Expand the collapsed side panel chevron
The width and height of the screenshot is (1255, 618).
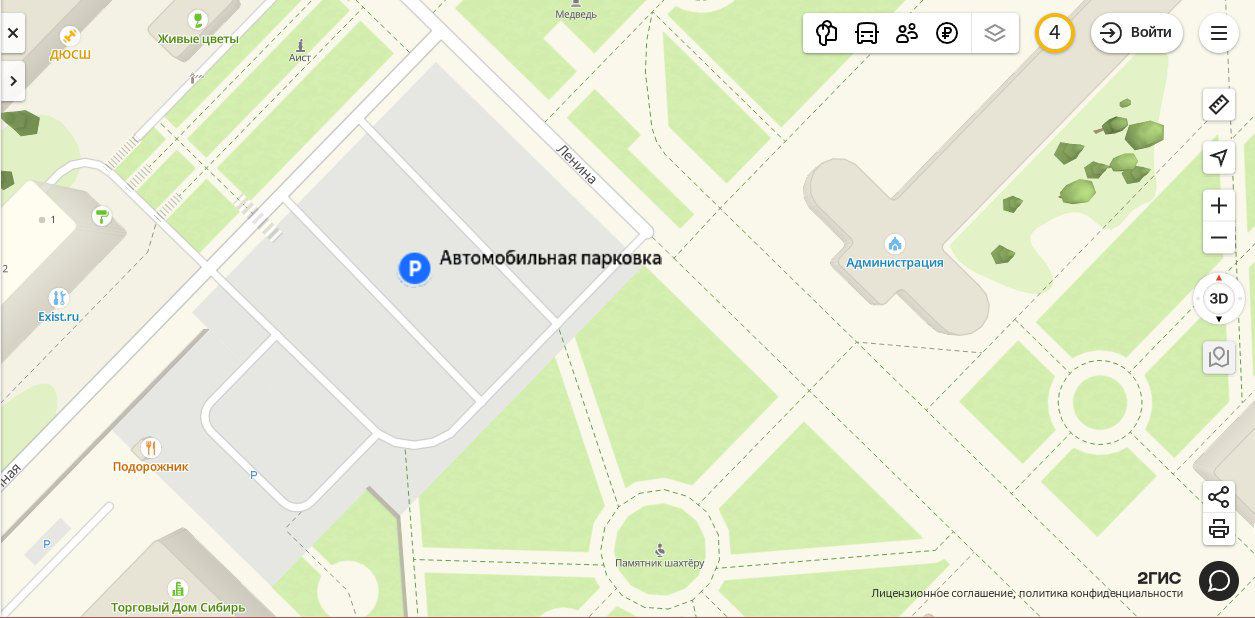click(x=12, y=81)
